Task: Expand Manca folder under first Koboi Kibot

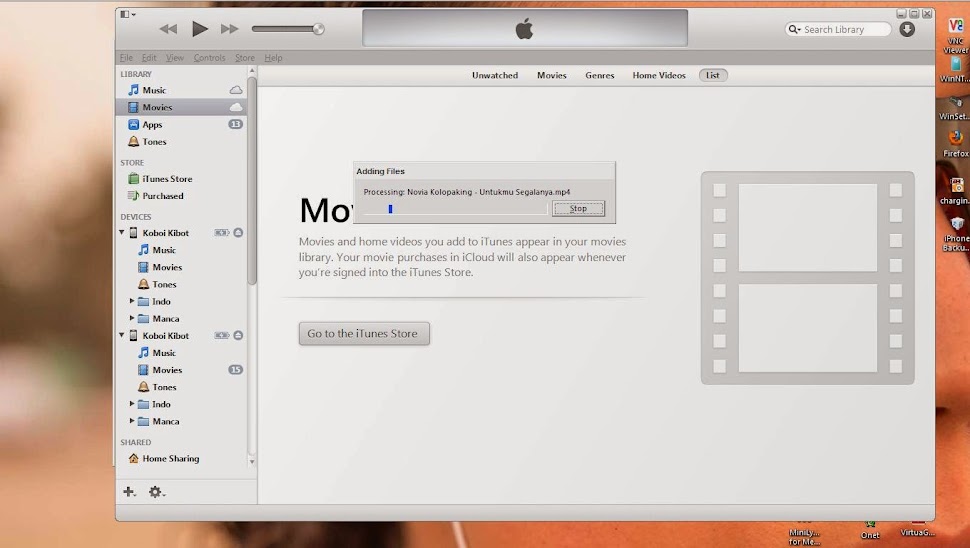Action: click(x=132, y=319)
